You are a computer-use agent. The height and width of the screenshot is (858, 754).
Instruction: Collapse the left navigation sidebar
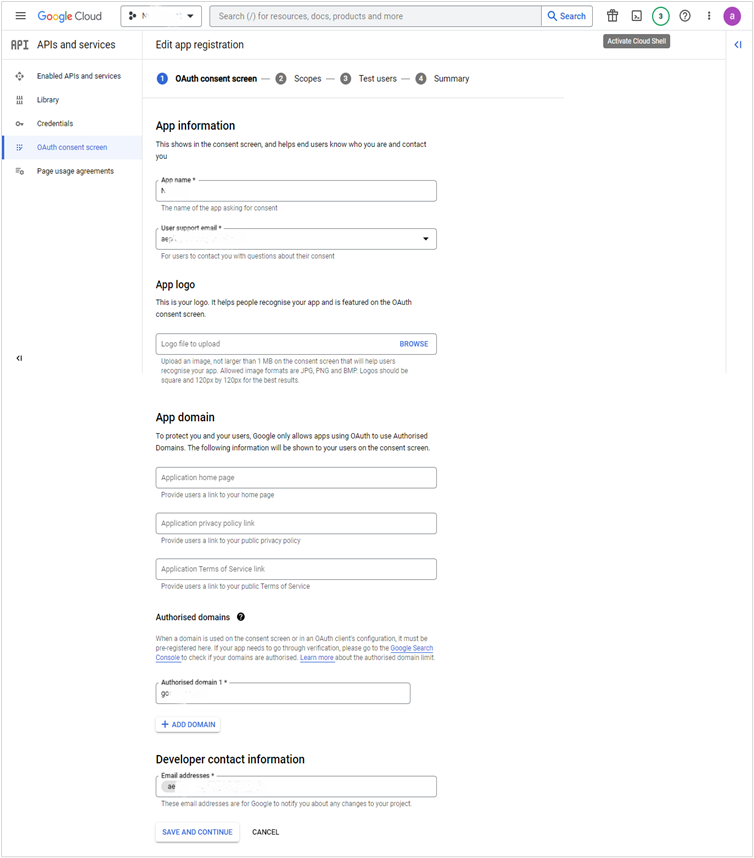[19, 358]
